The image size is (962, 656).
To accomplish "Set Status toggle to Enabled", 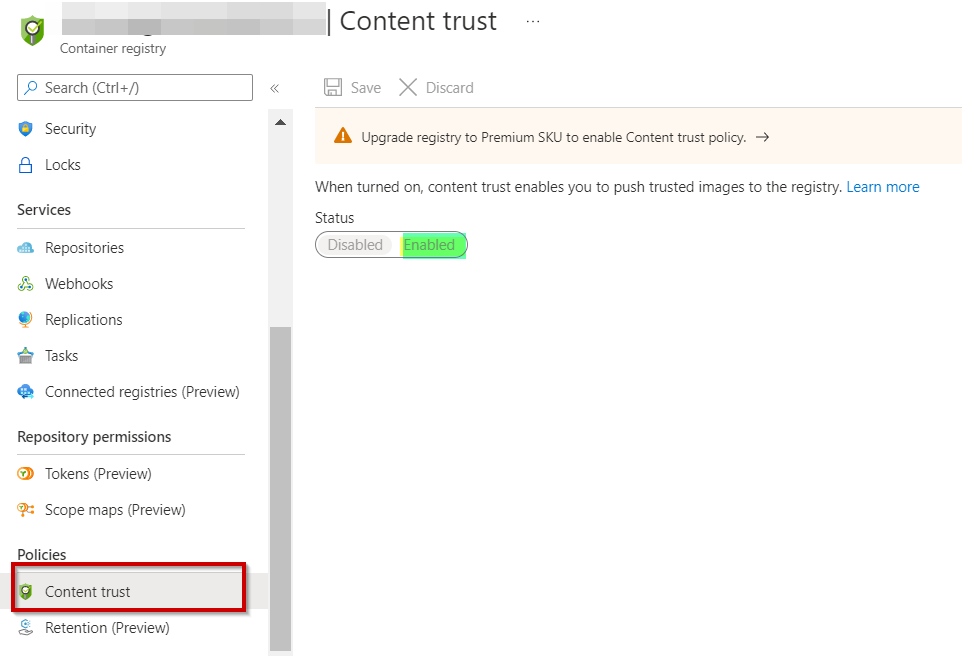I will (429, 245).
